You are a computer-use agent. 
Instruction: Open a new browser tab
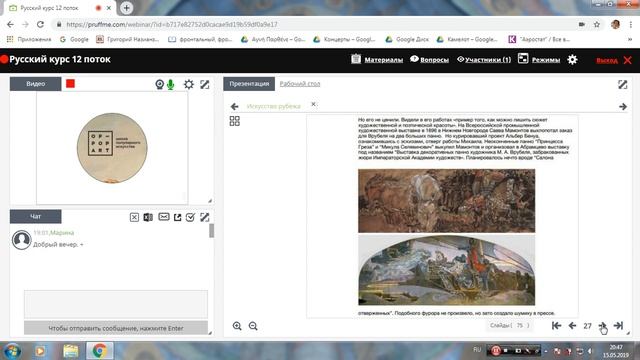coord(126,8)
